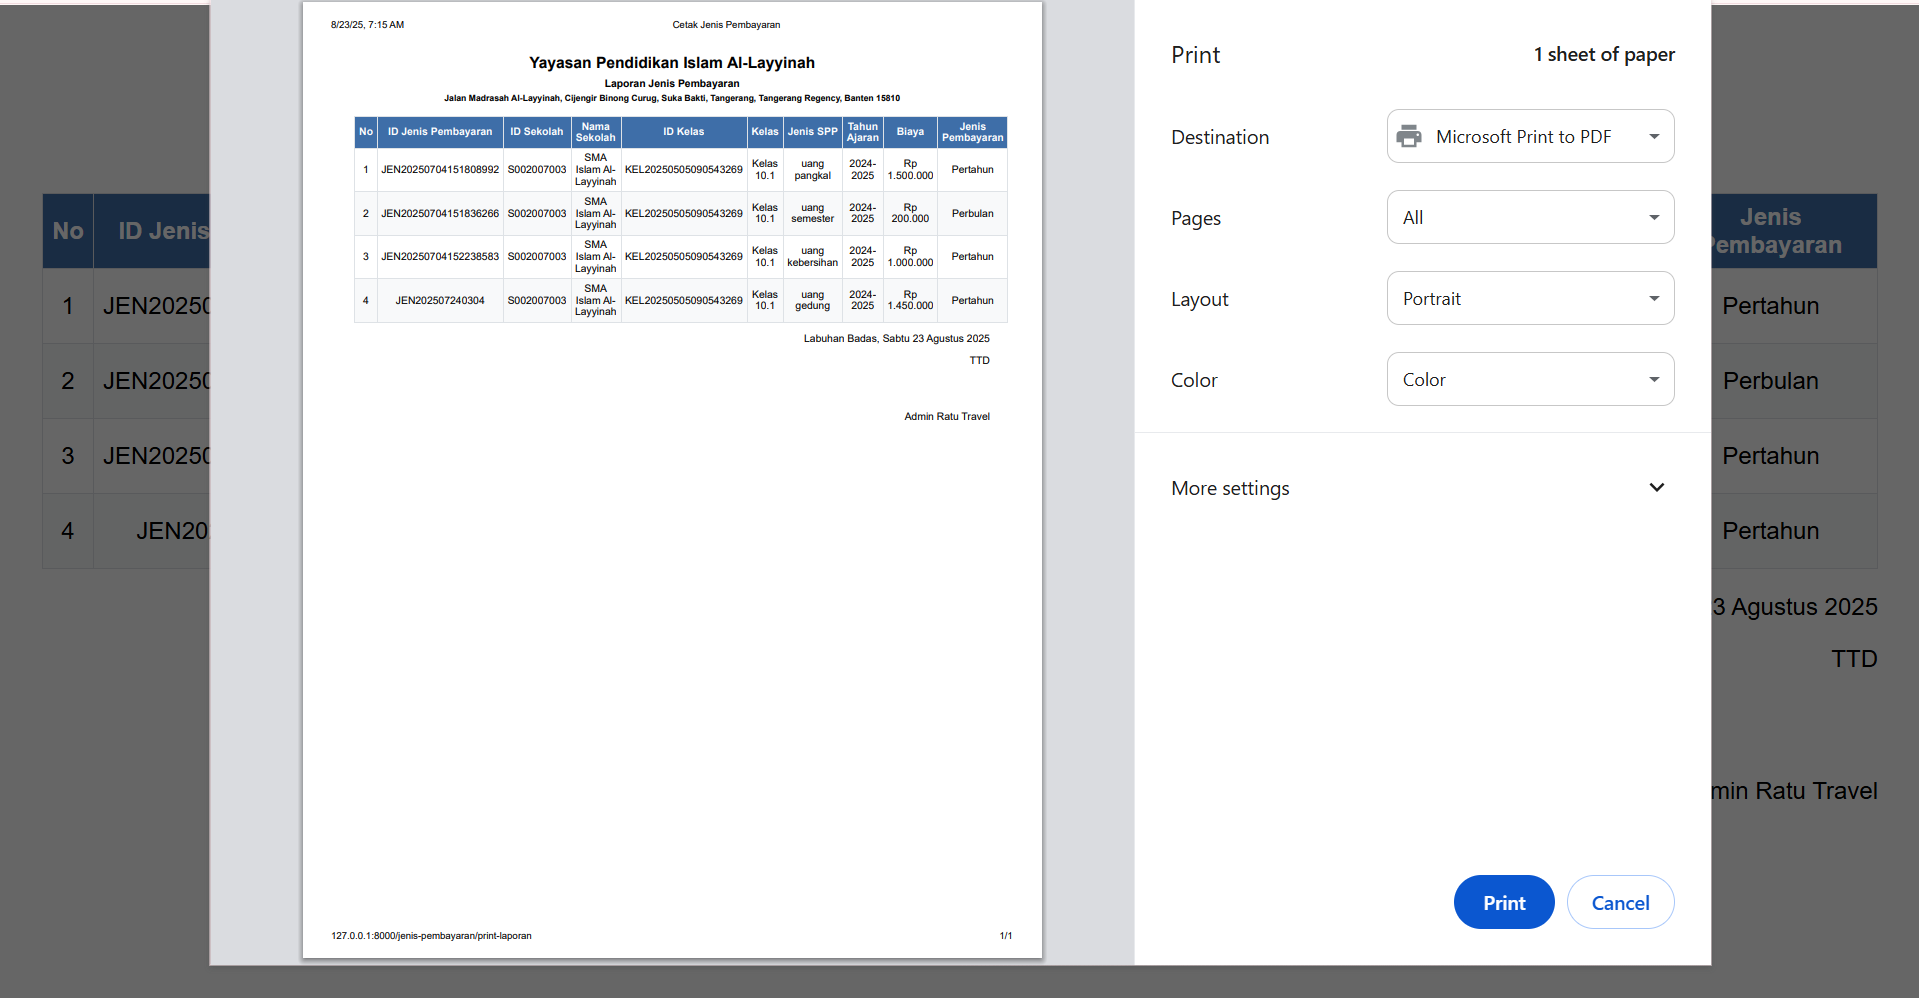Click the 'Admin Ratu Travel' signature in preview
The image size is (1919, 998).
[x=946, y=416]
